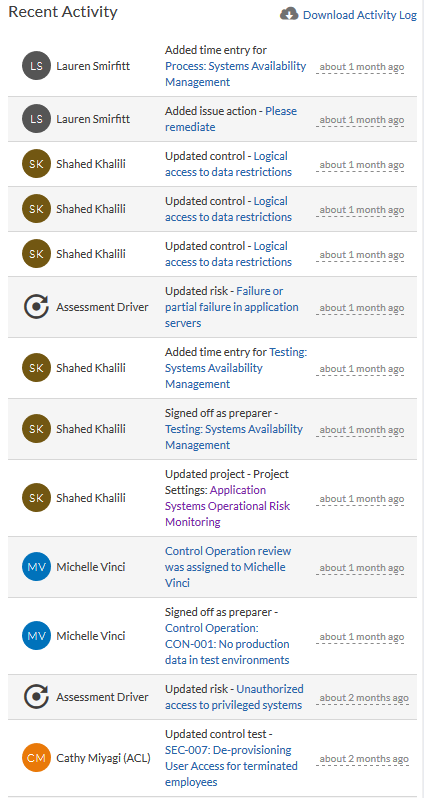Viewport: 424px width, 798px height.
Task: Open Testing: Systems Availability Management under Signed off as preparer
Action: tap(234, 437)
